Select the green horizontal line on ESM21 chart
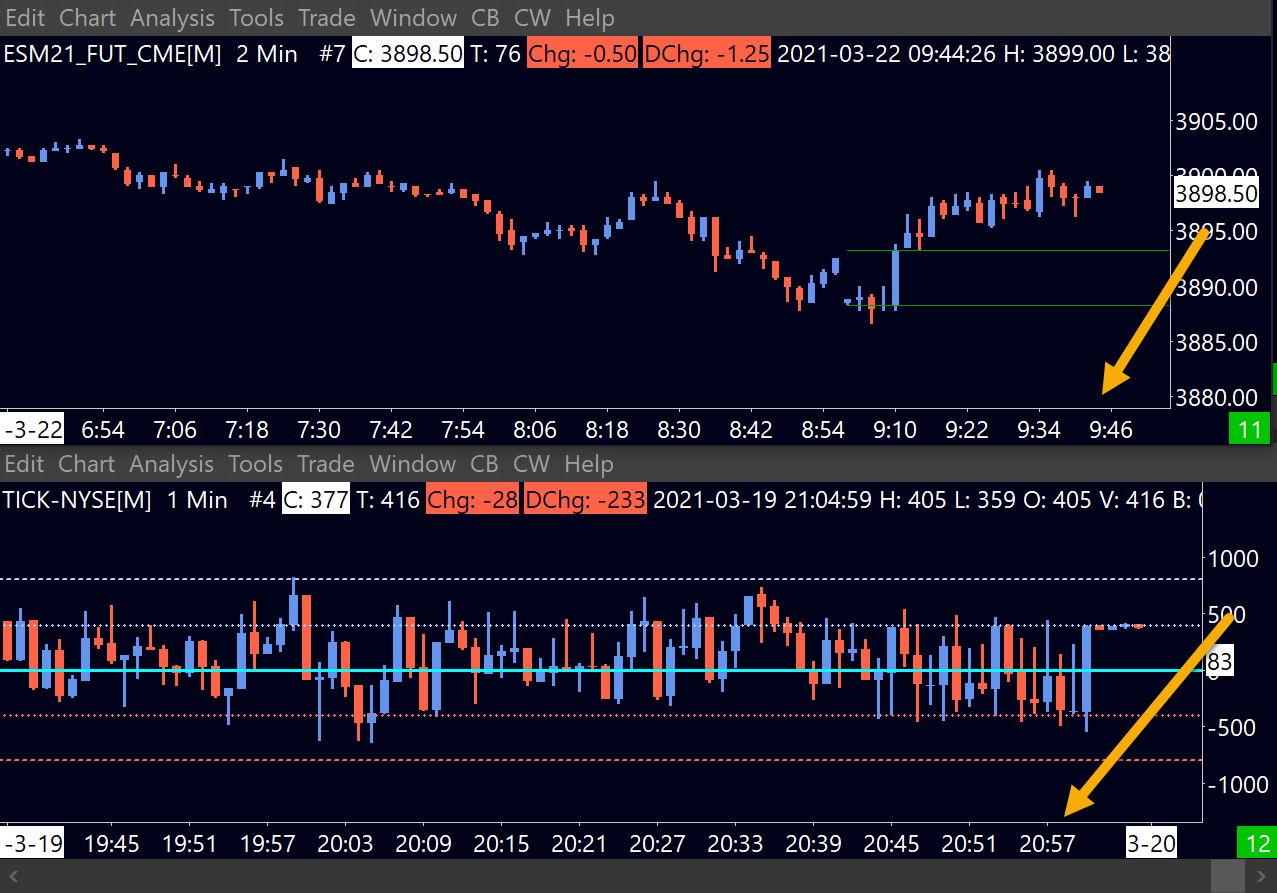Screen dimensions: 1277x893 click(1007, 250)
